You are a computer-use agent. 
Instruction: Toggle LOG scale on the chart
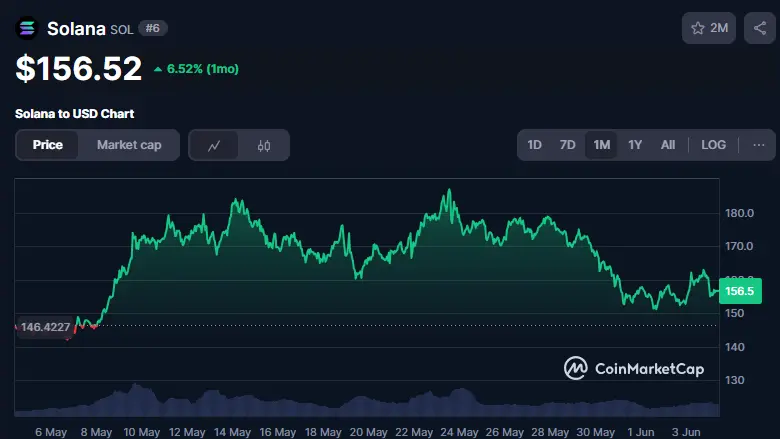pos(713,145)
